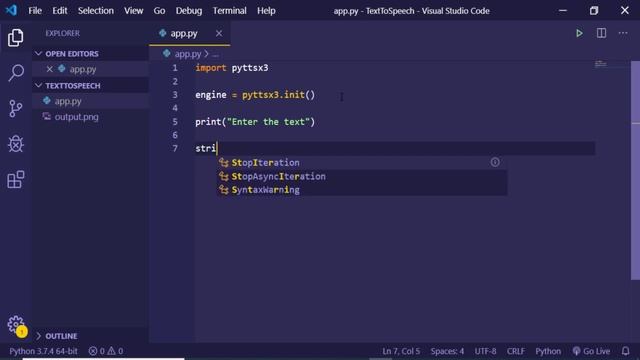Click line 3 engine = pyttsx3.init() code

click(x=255, y=95)
